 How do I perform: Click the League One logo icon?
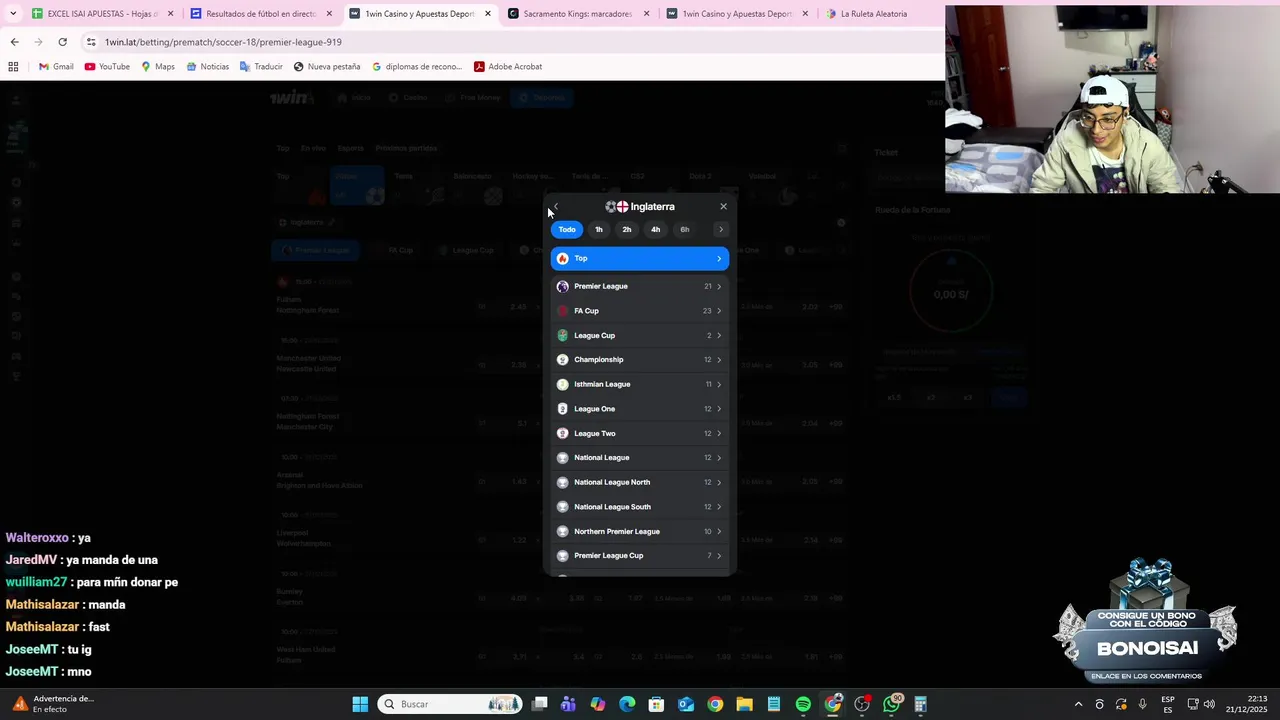[563, 409]
